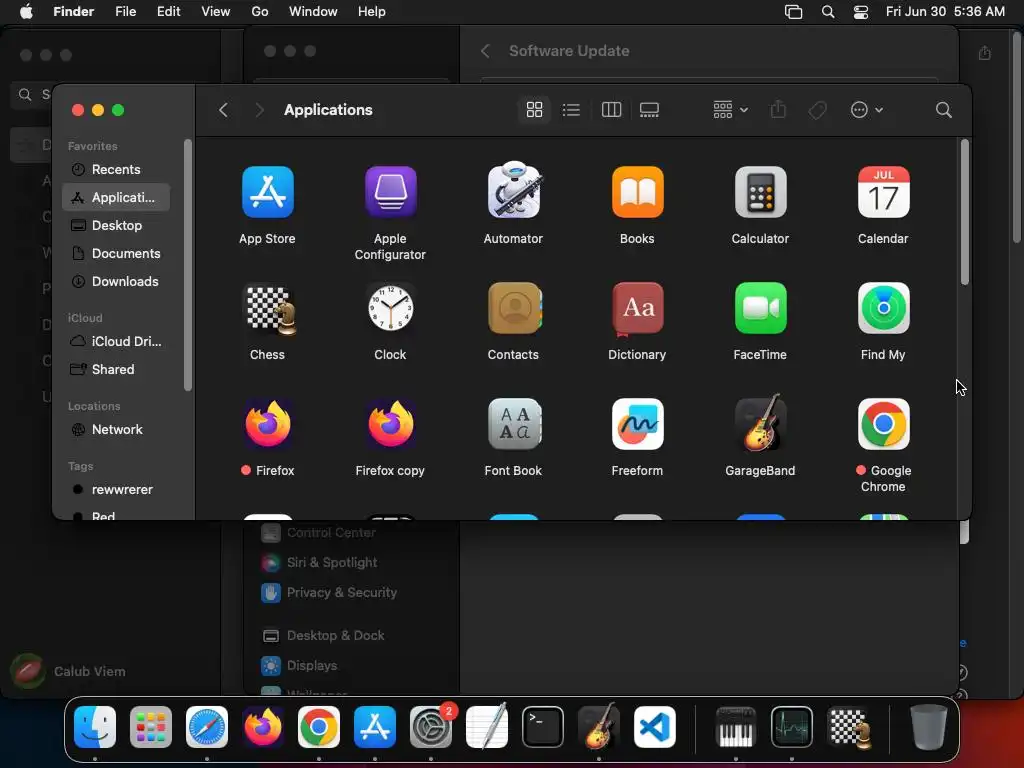Open the Finder grouping options dropdown
The height and width of the screenshot is (768, 1024).
(730, 110)
